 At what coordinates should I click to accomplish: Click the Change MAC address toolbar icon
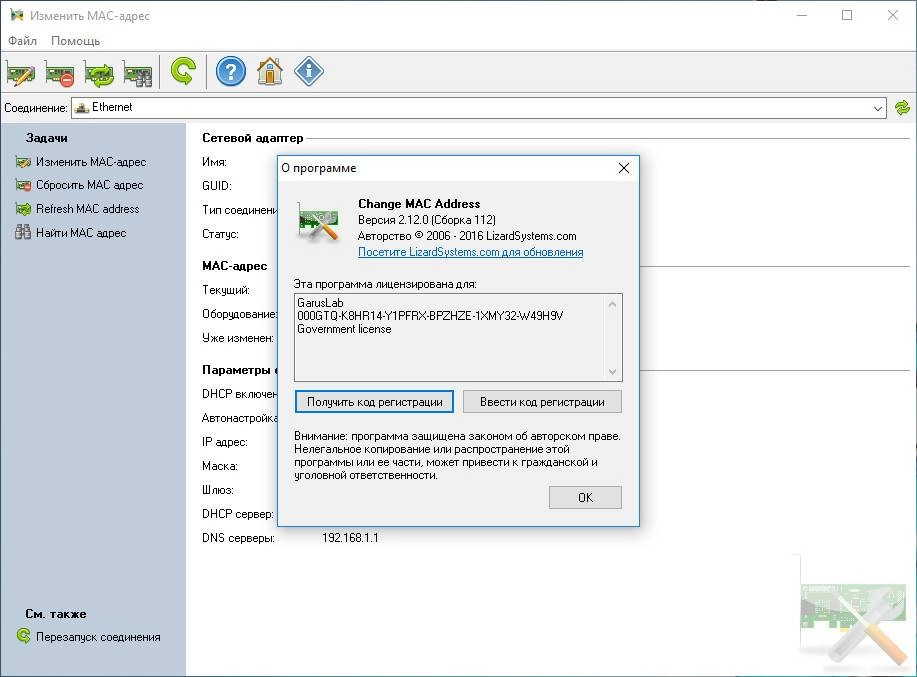[x=21, y=72]
